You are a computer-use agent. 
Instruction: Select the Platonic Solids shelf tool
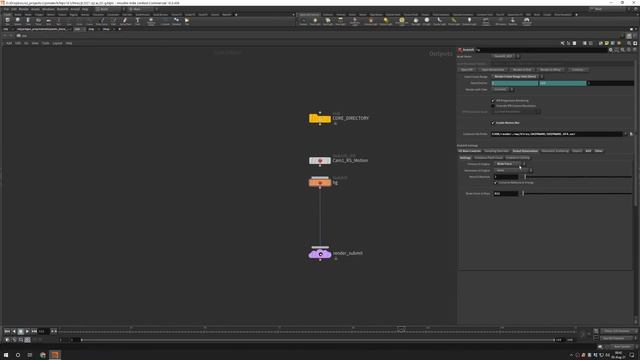pyautogui.click(x=151, y=21)
